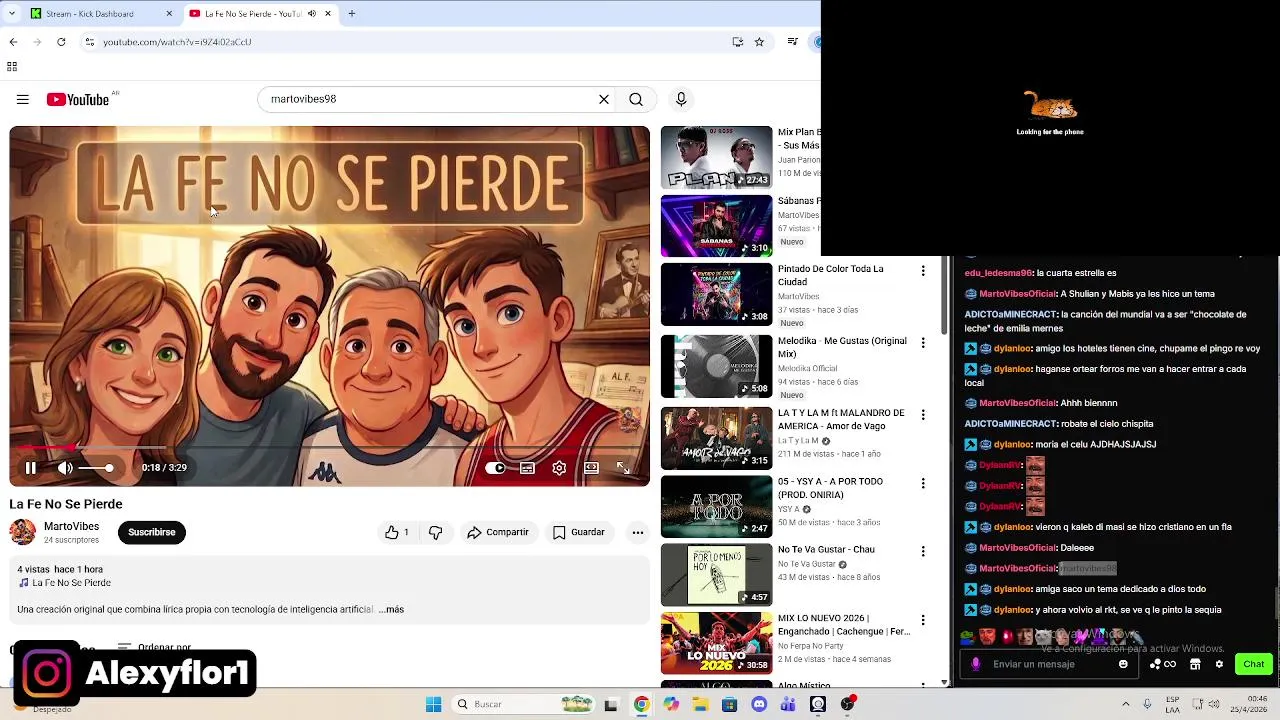Open Discord from taskbar

pyautogui.click(x=759, y=704)
